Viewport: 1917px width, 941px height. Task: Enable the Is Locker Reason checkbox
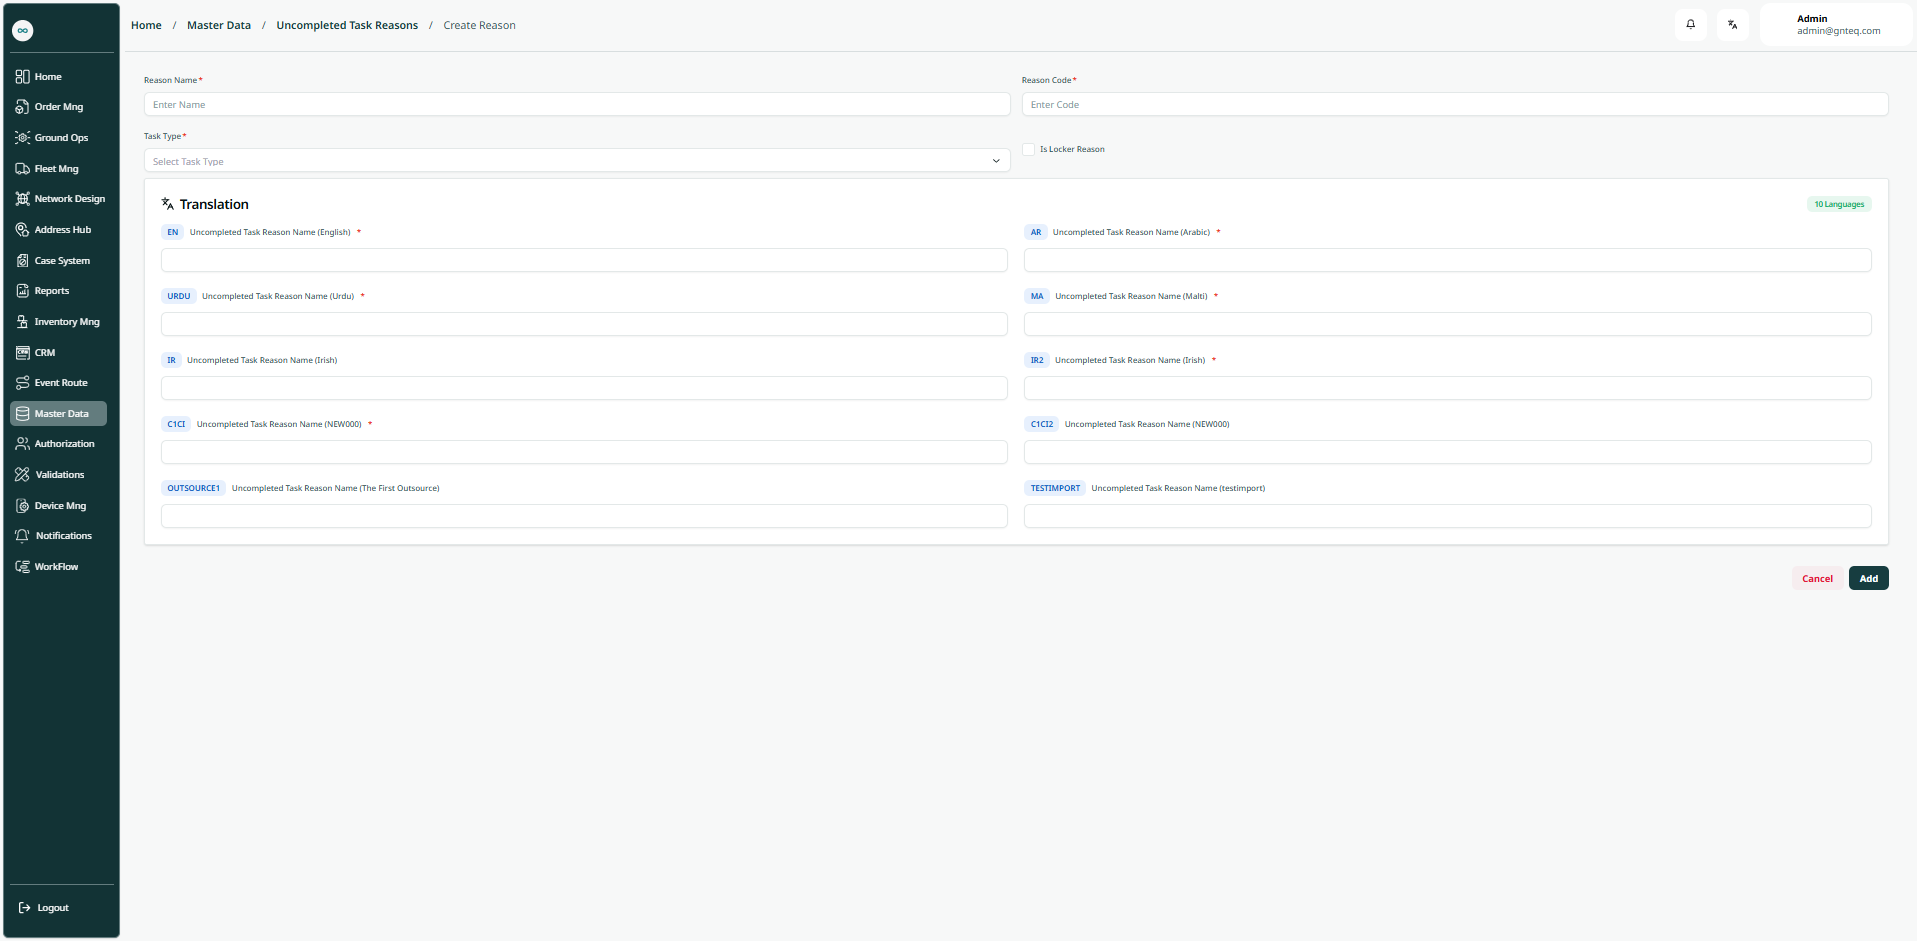coord(1028,150)
